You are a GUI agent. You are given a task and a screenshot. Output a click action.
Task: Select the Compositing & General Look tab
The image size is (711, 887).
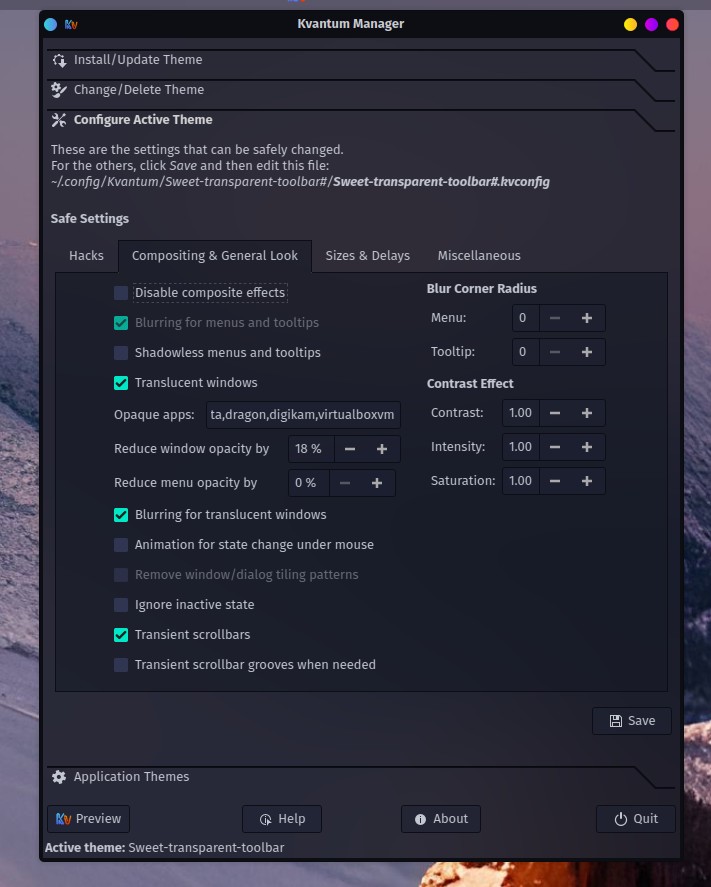(214, 256)
